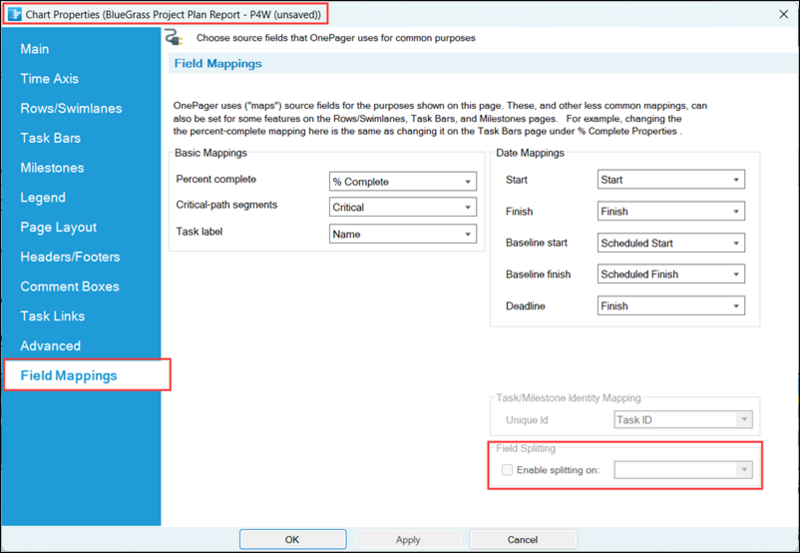Click the Cancel button
800x553 pixels.
coord(523,539)
